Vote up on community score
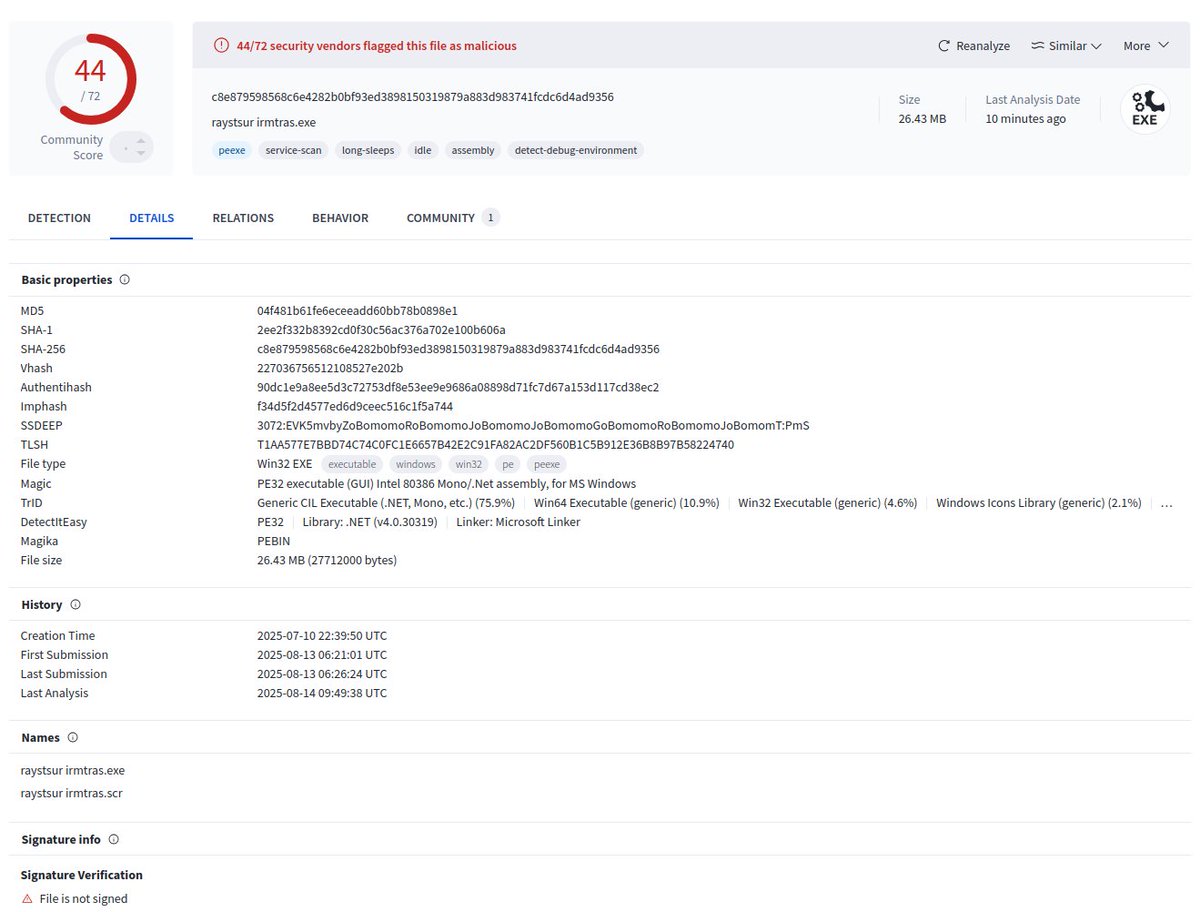The width and height of the screenshot is (1200, 912). (x=141, y=141)
